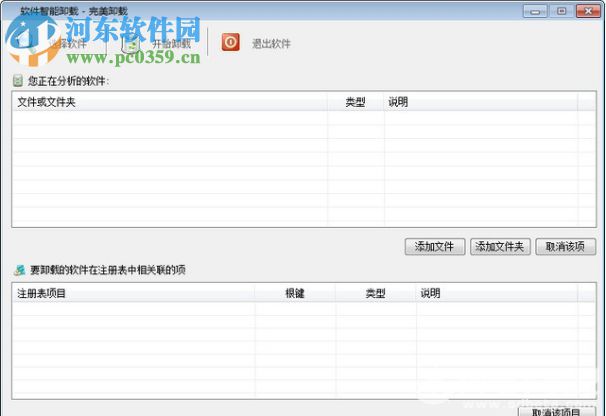This screenshot has height=416, width=606.
Task: Minimize the 软件智能卸载 window
Action: [x=535, y=11]
